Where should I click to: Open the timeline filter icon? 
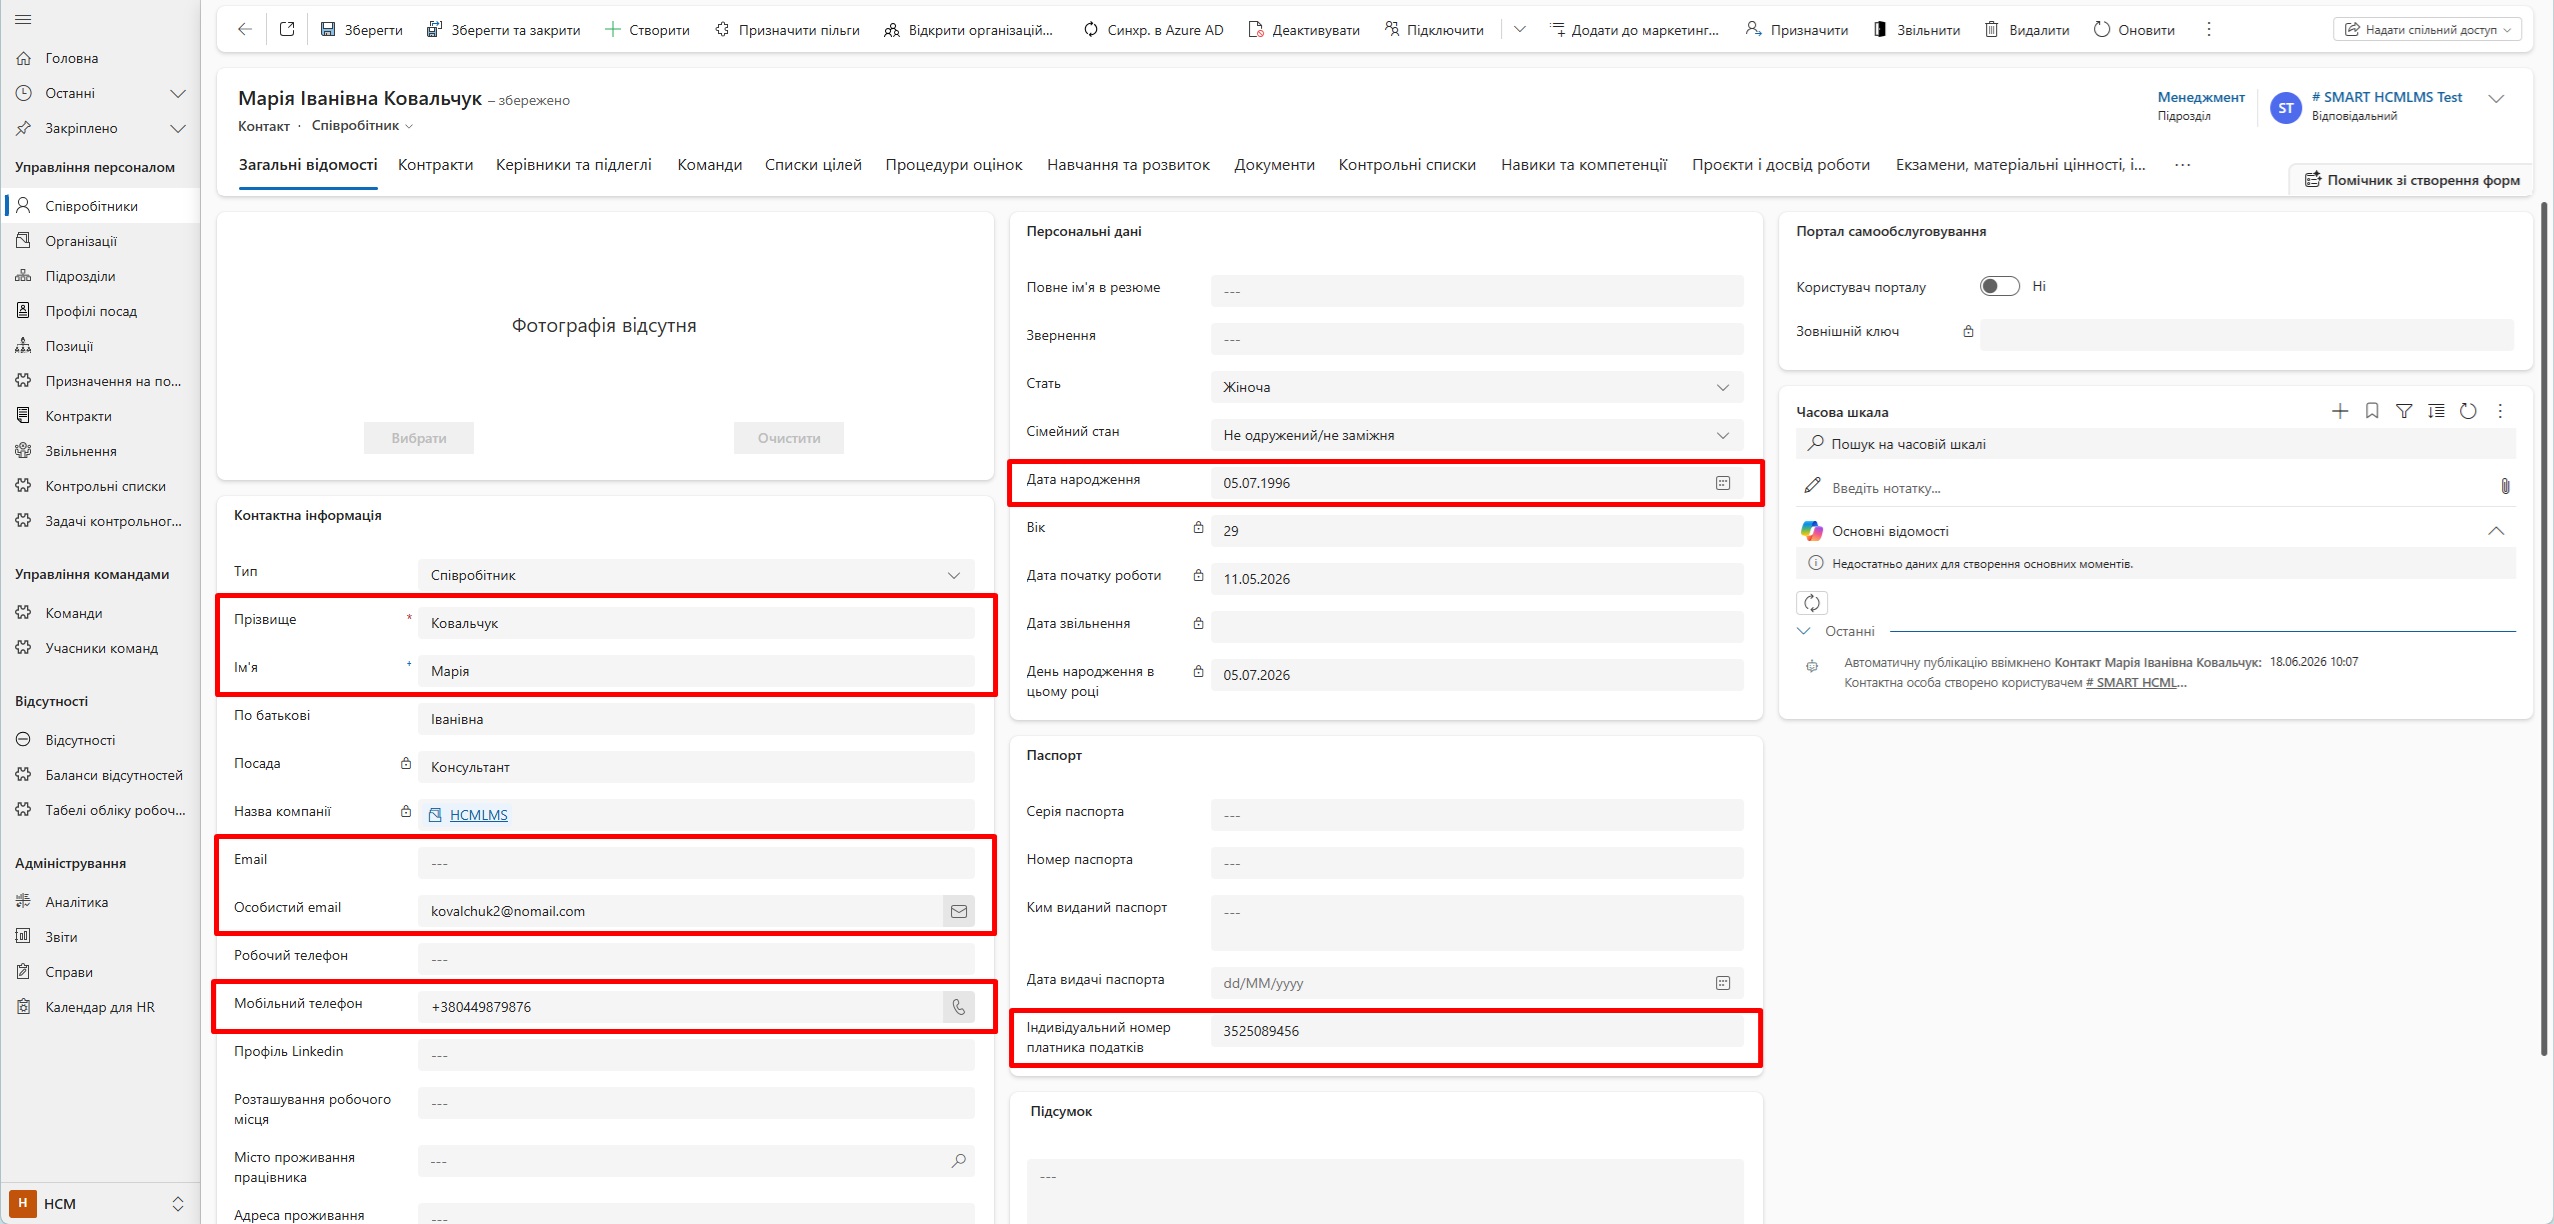[x=2404, y=411]
